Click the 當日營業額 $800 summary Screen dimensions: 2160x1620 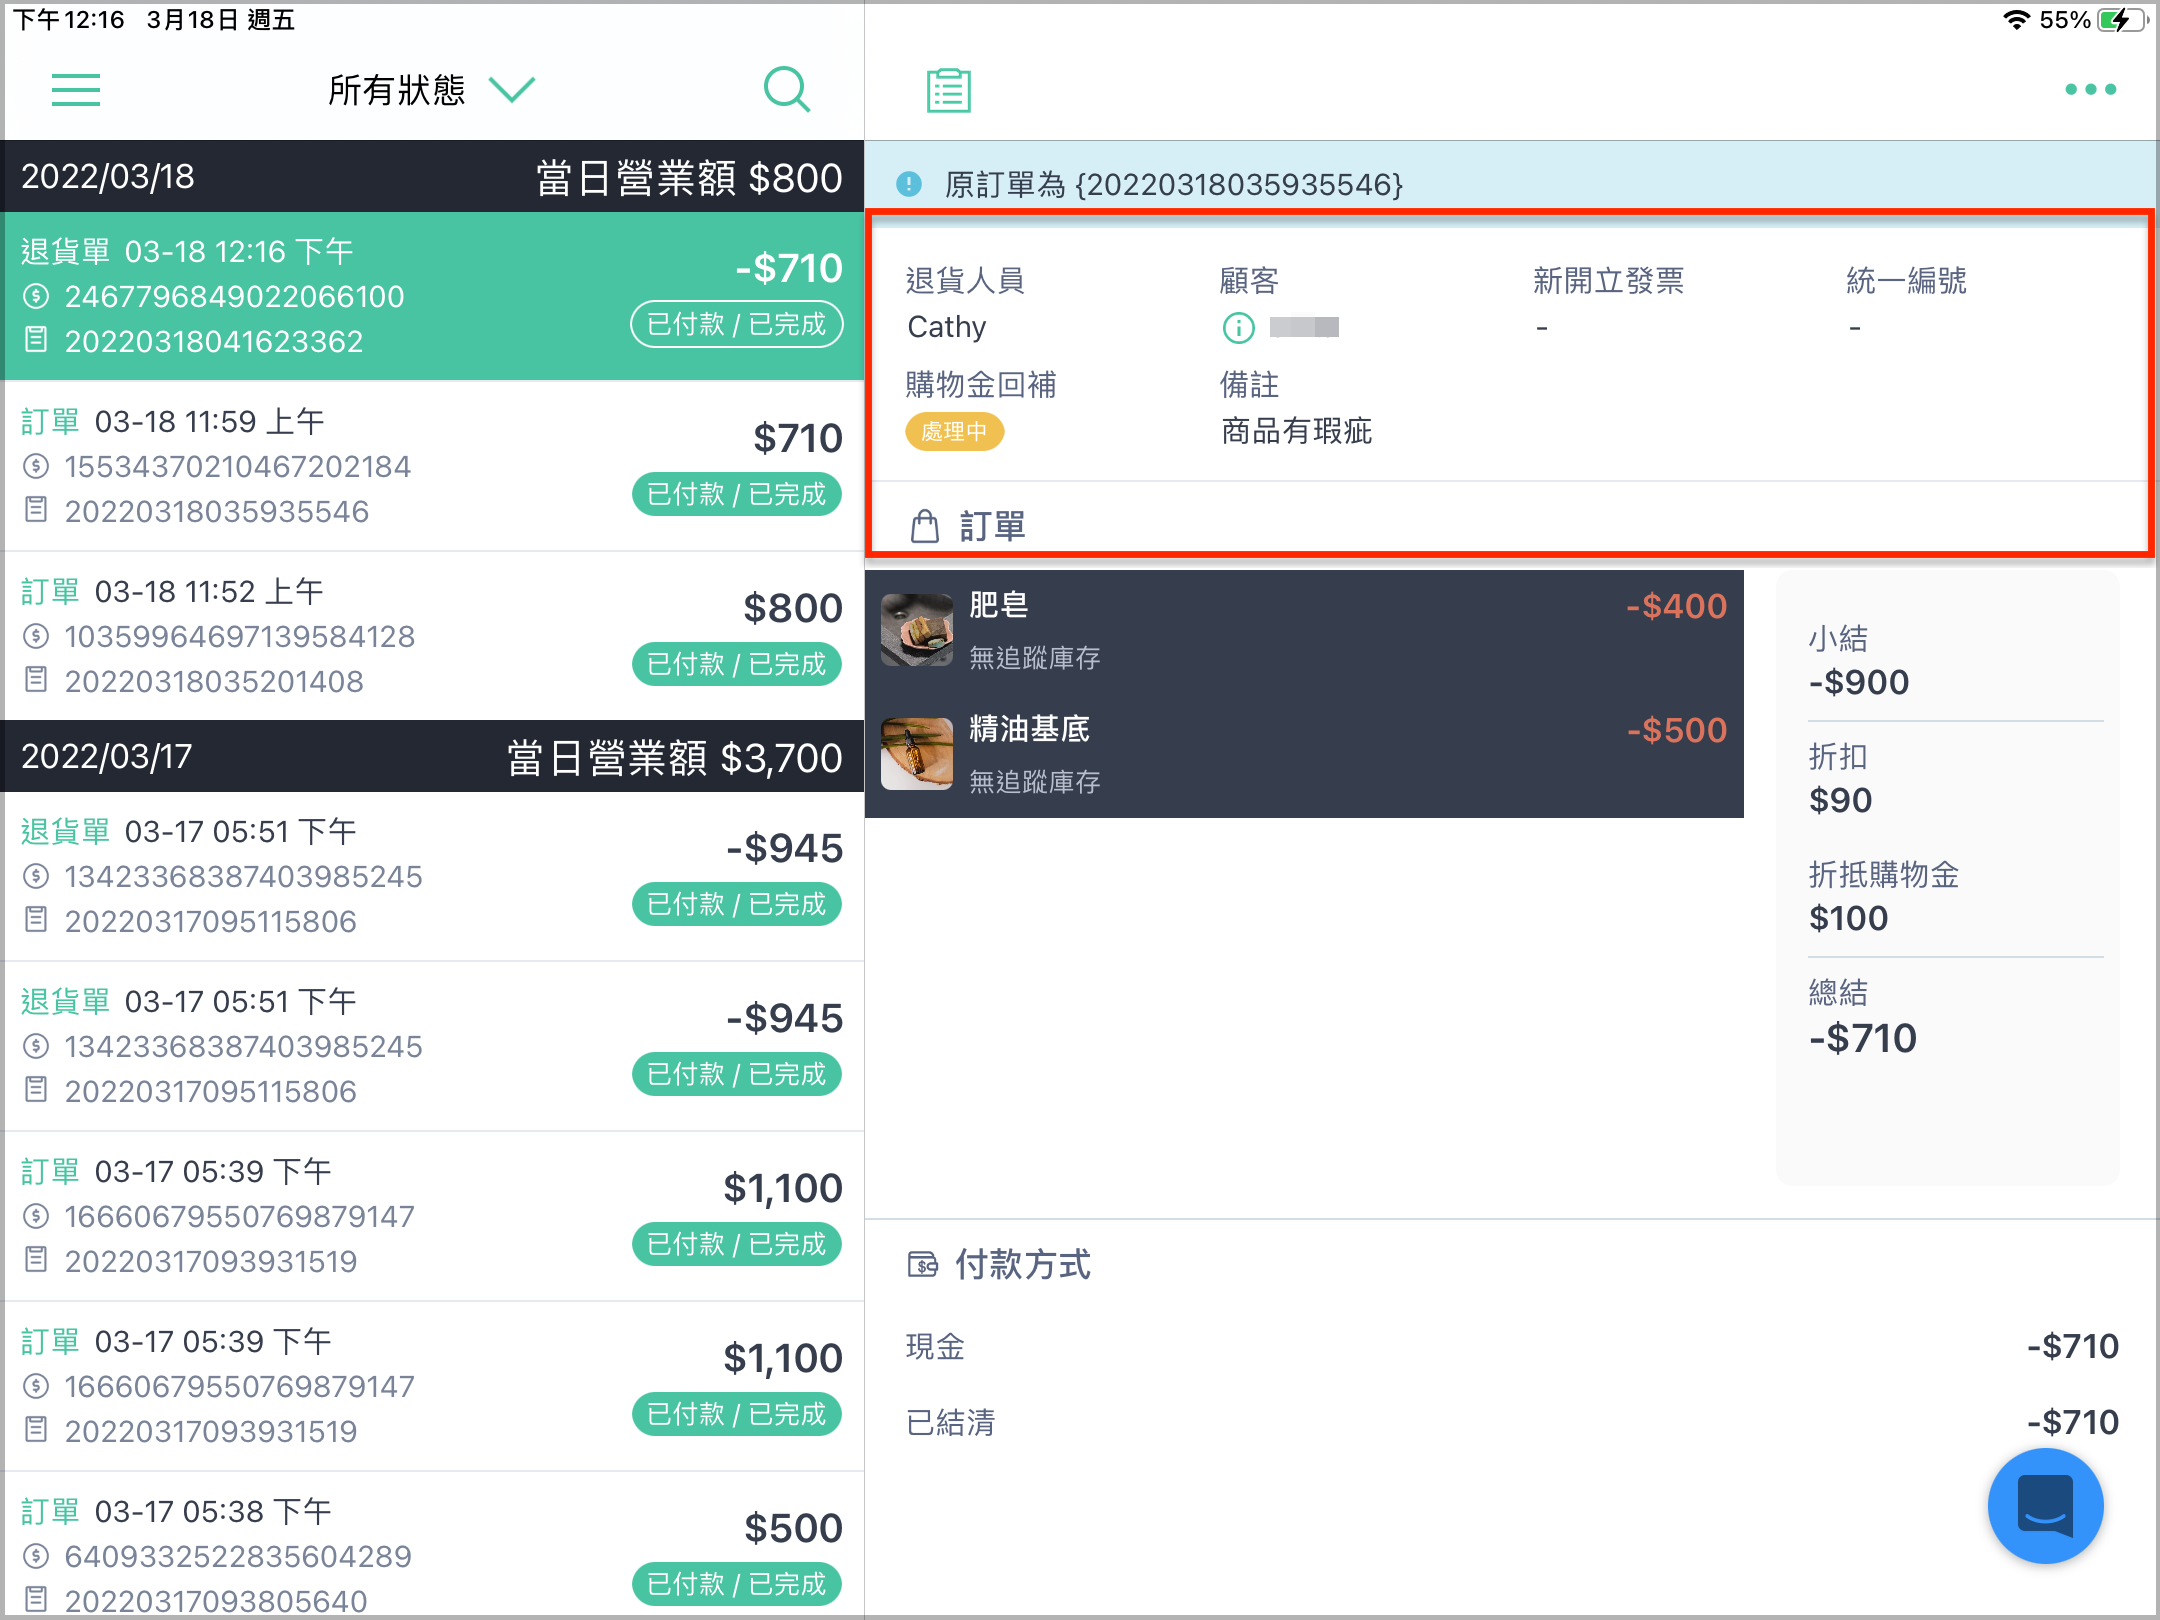(x=689, y=177)
